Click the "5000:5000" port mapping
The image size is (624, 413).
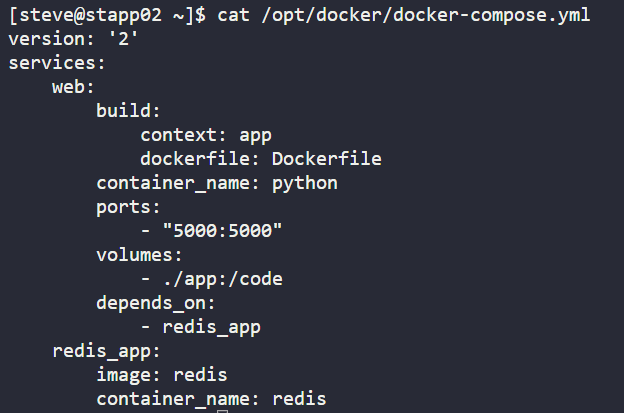click(x=222, y=230)
